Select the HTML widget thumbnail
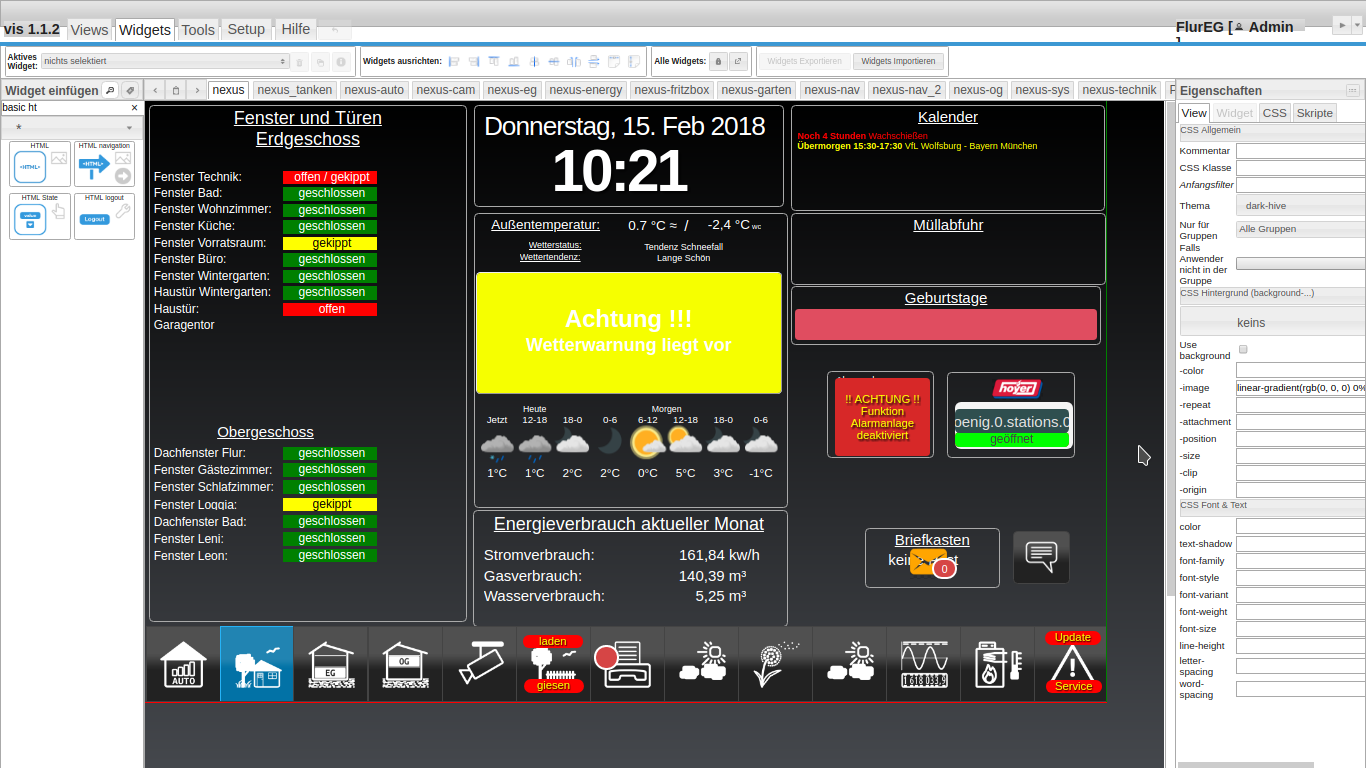The image size is (1366, 768). click(x=40, y=163)
